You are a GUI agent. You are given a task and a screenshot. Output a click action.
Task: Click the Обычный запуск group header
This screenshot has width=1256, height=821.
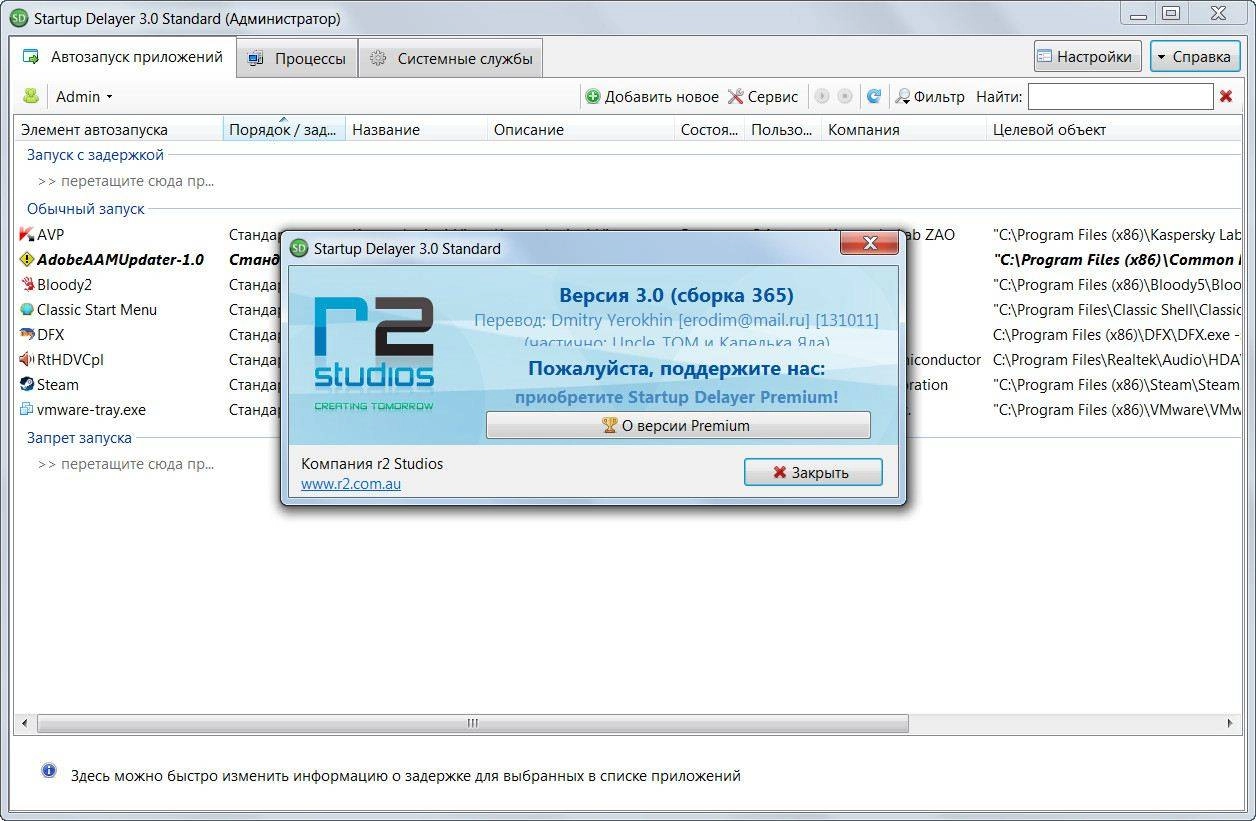point(86,209)
